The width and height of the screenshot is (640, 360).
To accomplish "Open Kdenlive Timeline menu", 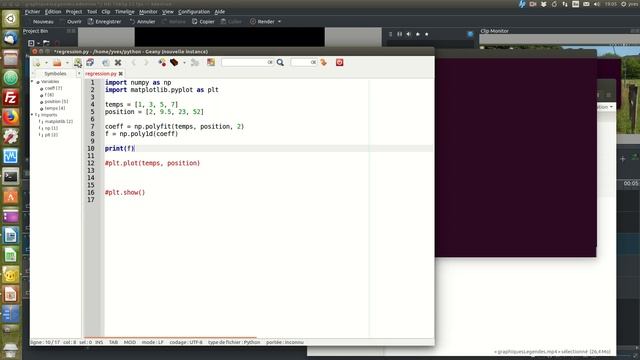I will [124, 12].
